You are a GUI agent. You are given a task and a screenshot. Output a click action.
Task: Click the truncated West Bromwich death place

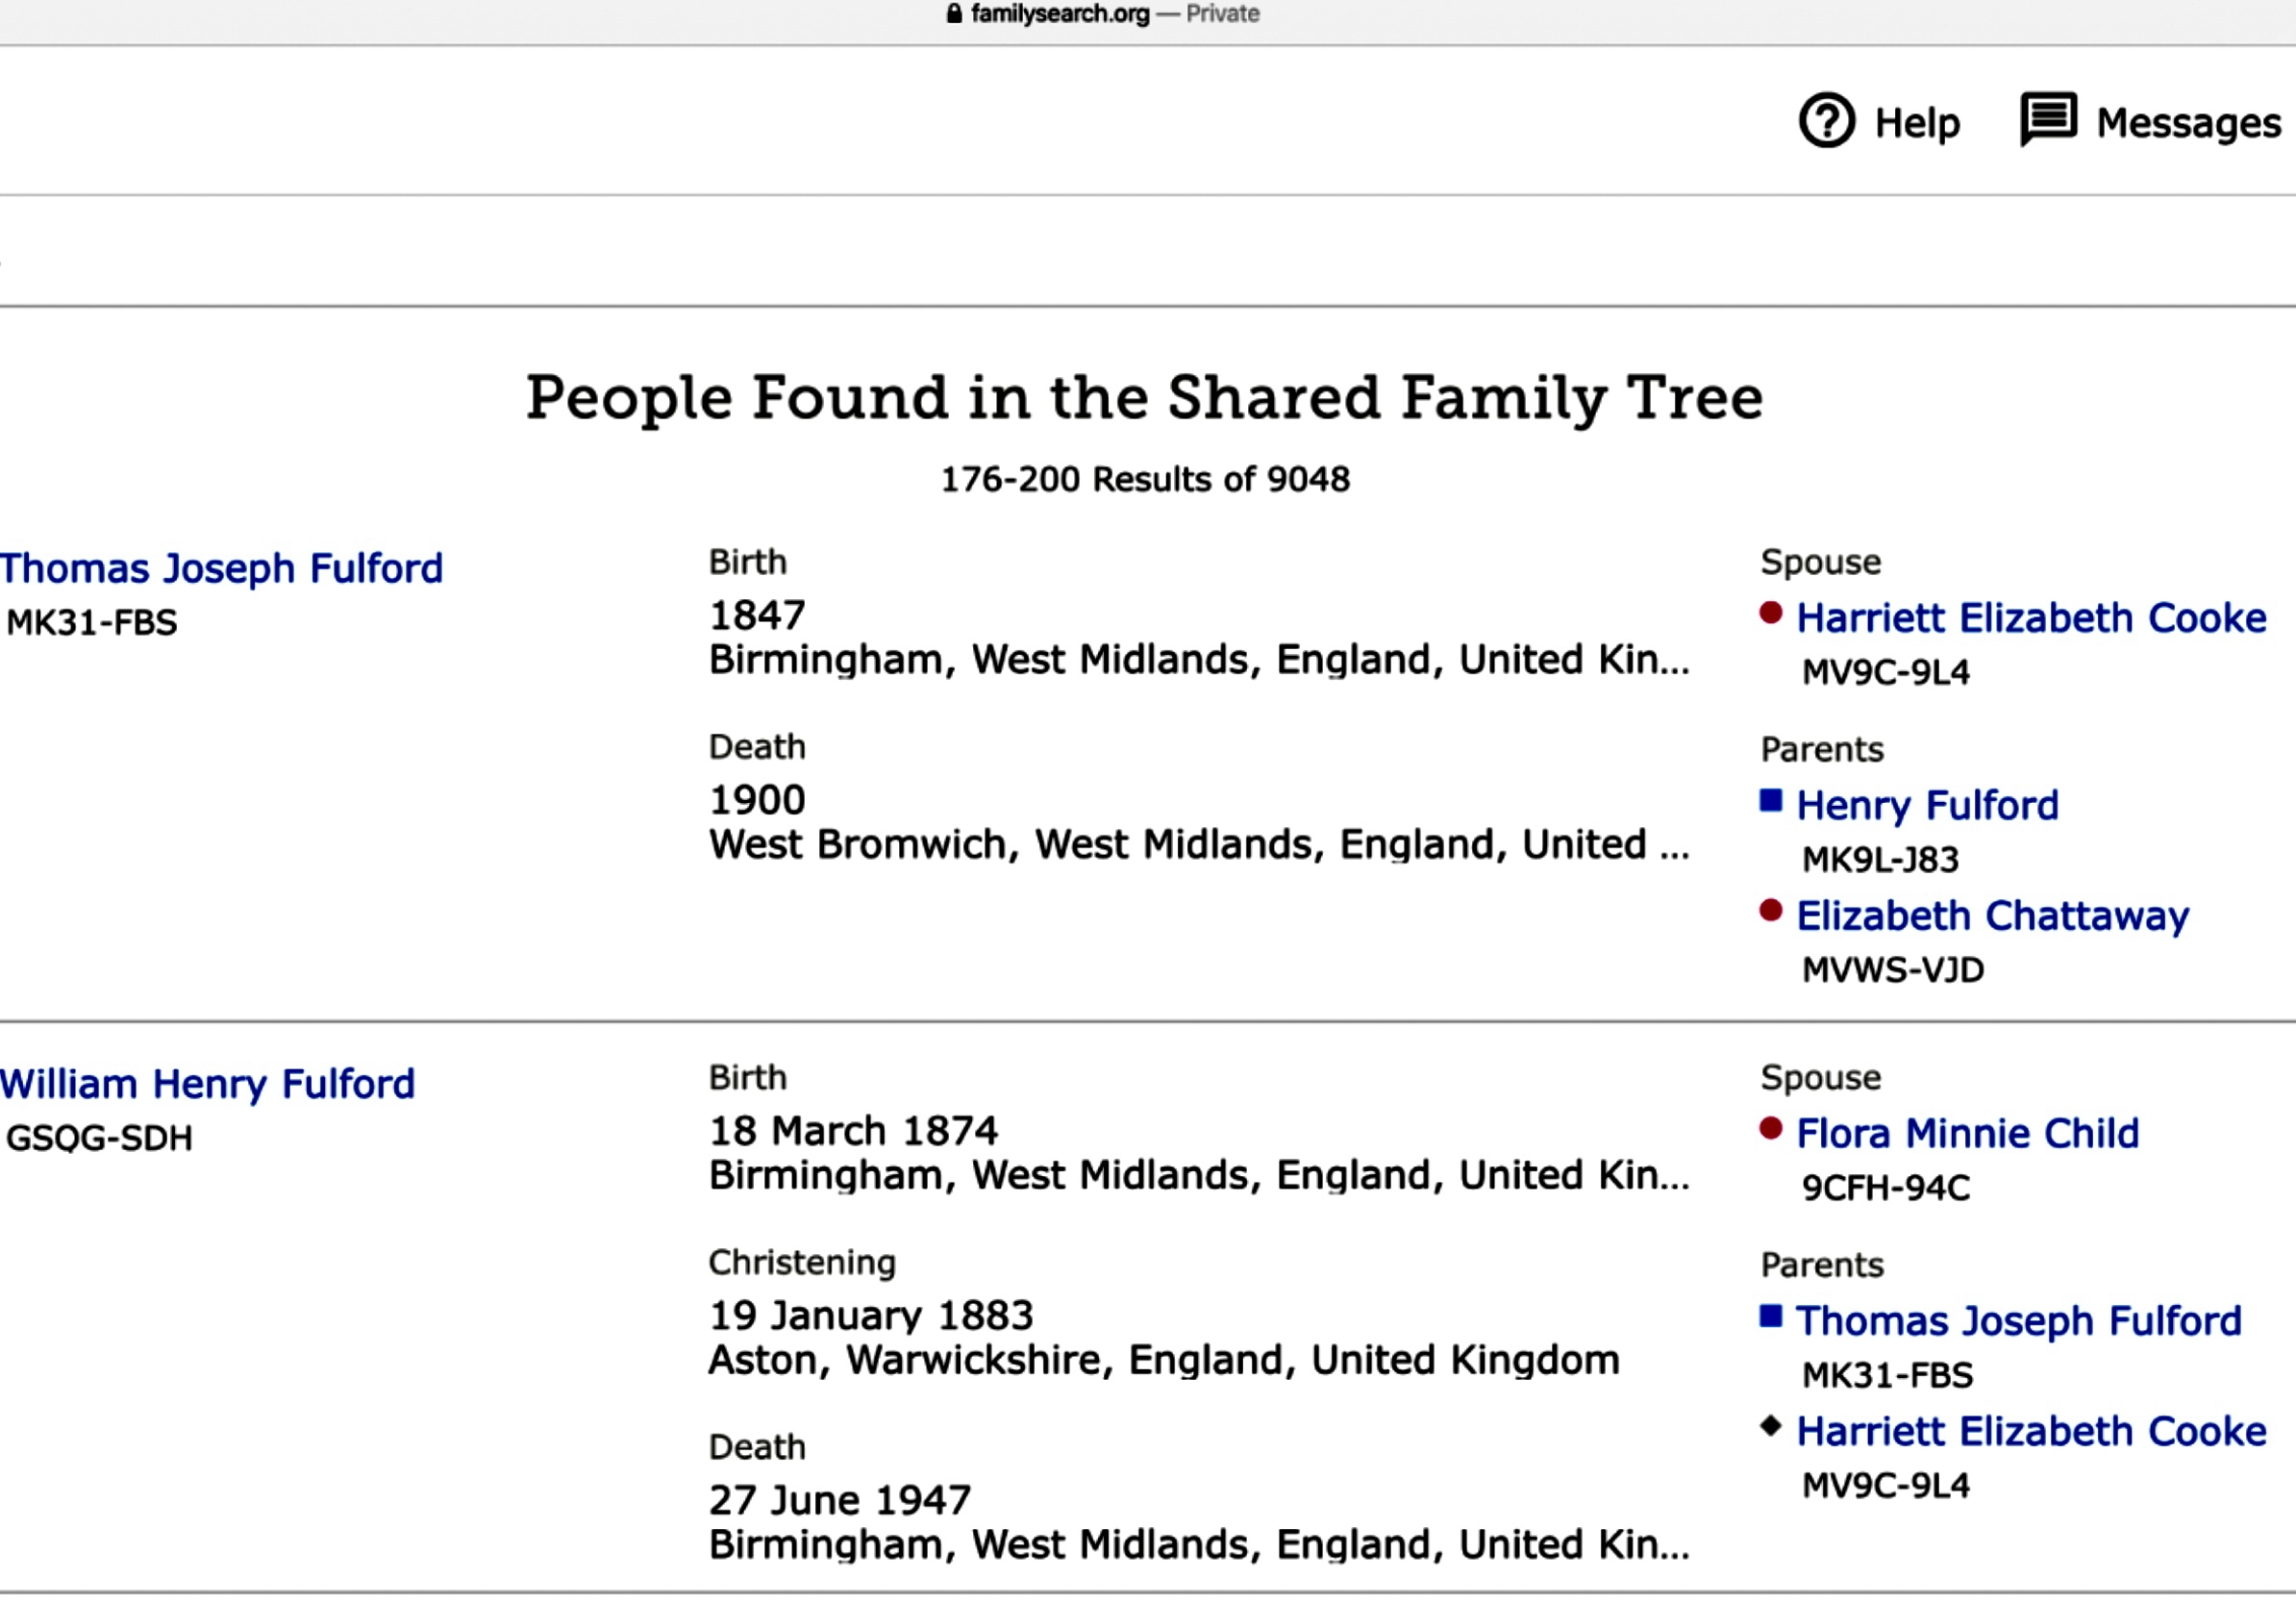(x=1198, y=845)
